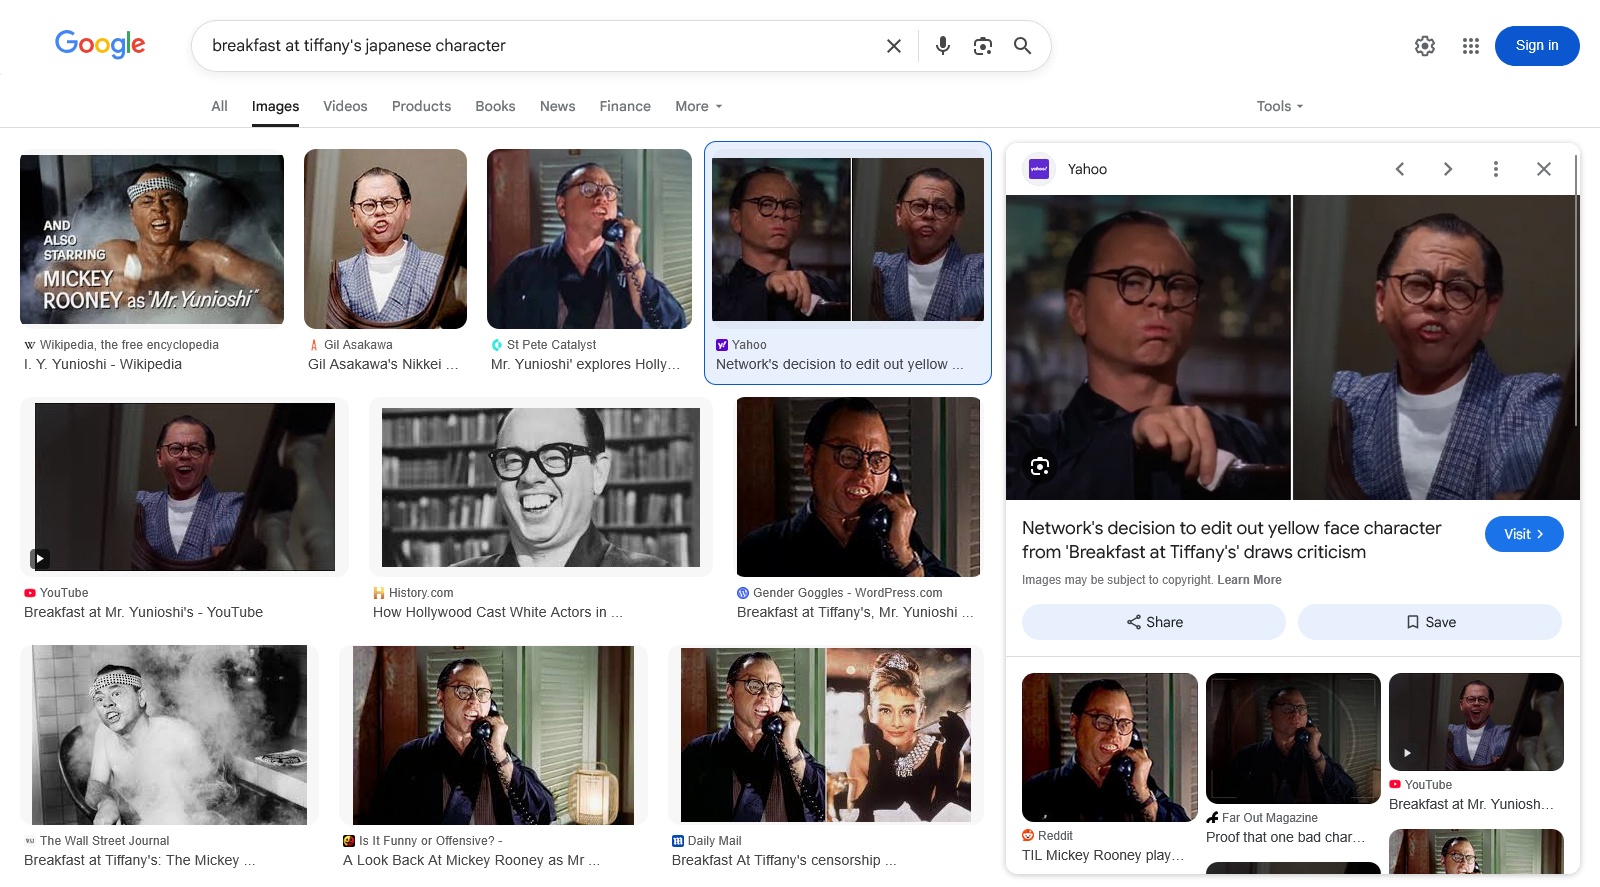Open the YouTube Mr. Yunioshi's video thumbnail

tap(185, 487)
